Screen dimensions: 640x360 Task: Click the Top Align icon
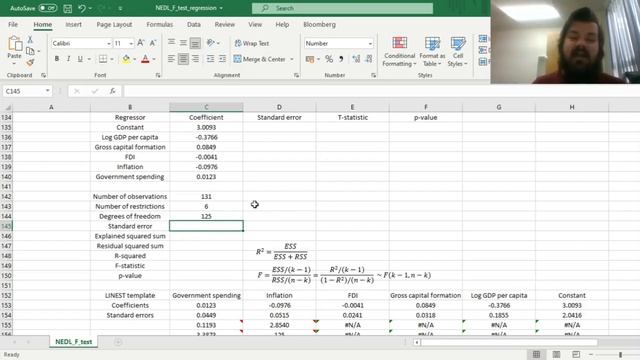pos(171,42)
